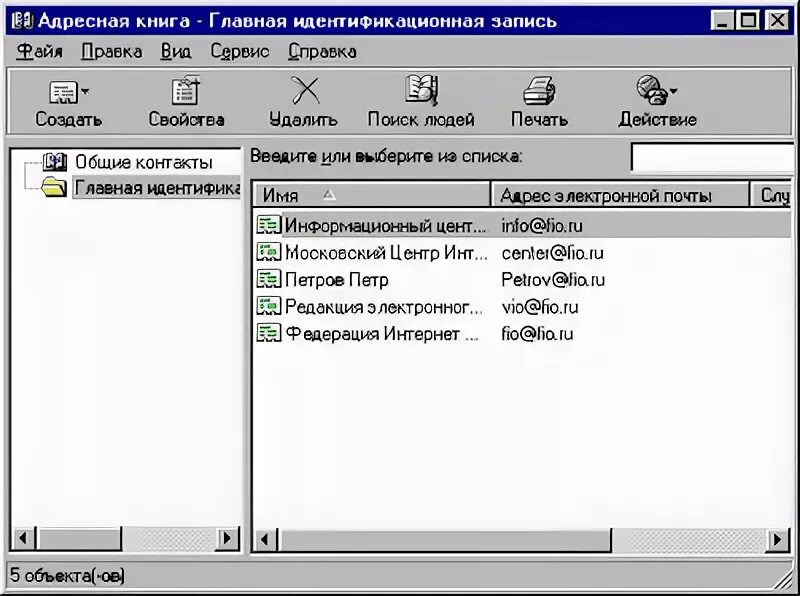Click the Создать toolbar icon

click(x=63, y=92)
